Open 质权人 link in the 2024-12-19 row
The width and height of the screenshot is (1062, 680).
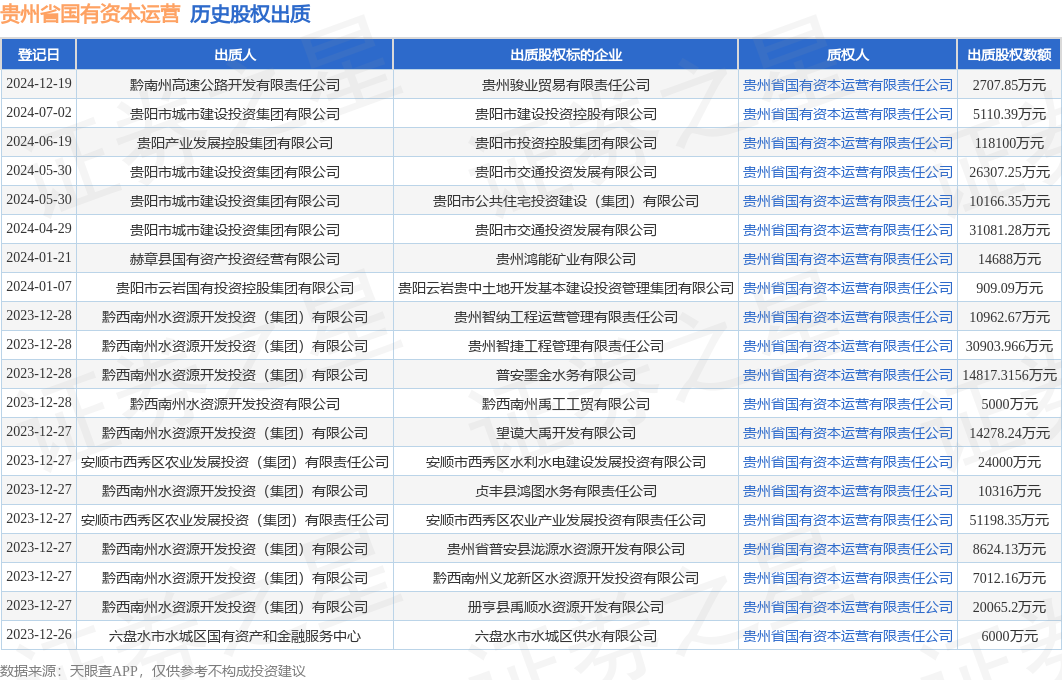(x=847, y=85)
